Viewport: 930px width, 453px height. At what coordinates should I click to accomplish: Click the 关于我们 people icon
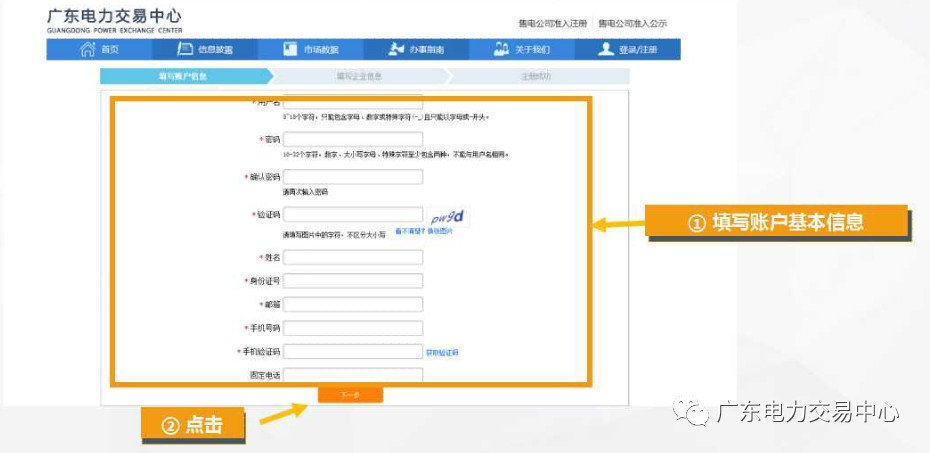(502, 49)
